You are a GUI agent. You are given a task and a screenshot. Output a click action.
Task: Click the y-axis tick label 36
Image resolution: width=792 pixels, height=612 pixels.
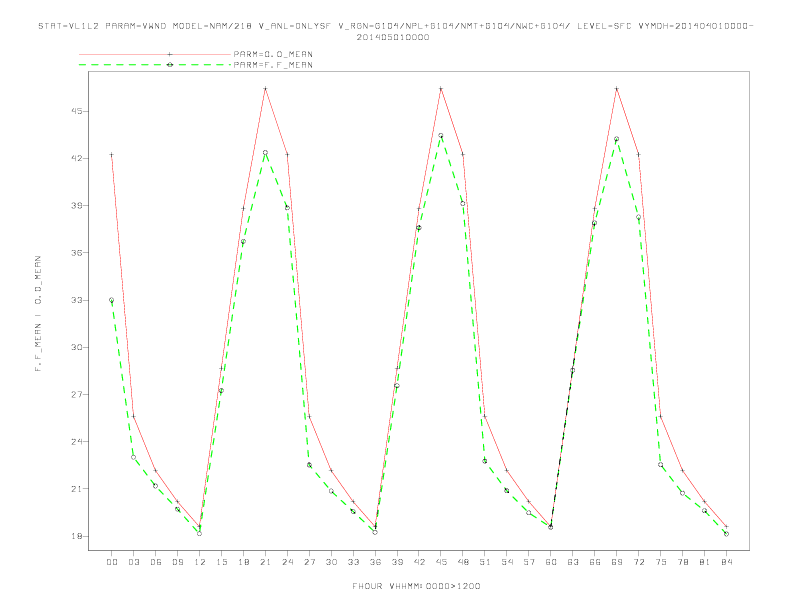pos(77,252)
